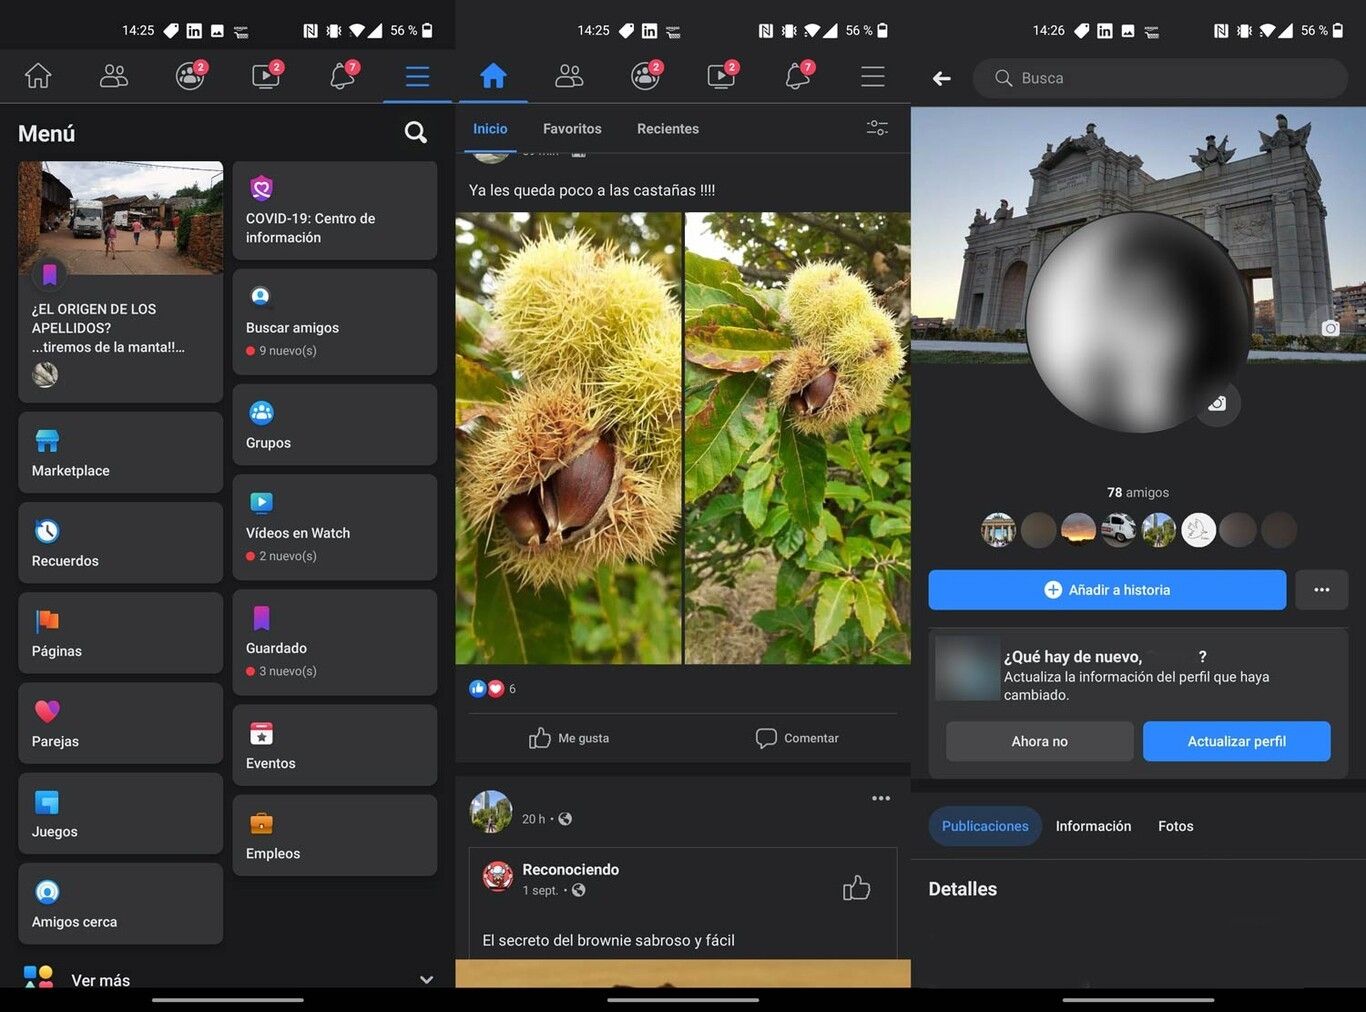Image resolution: width=1366 pixels, height=1012 pixels.
Task: Select the Información tab on the profile
Action: pyautogui.click(x=1093, y=826)
